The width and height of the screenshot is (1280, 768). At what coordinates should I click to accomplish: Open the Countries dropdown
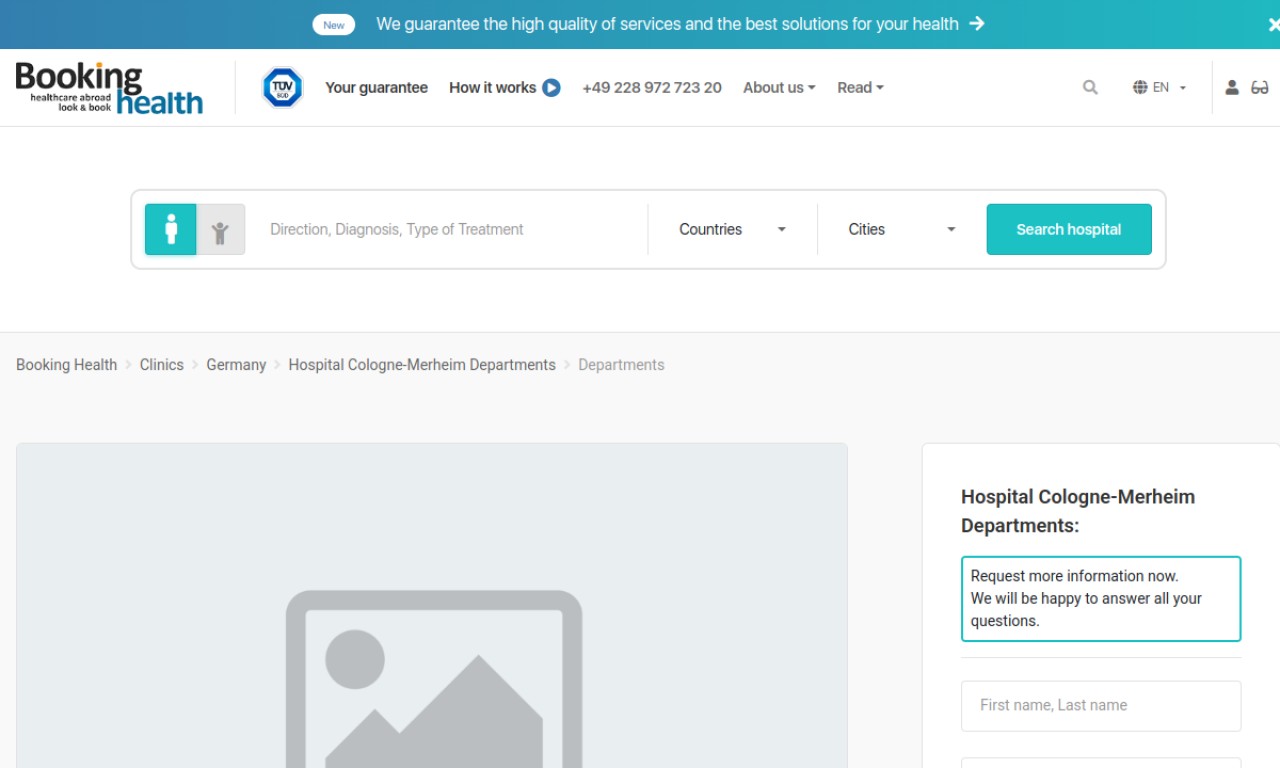click(732, 229)
